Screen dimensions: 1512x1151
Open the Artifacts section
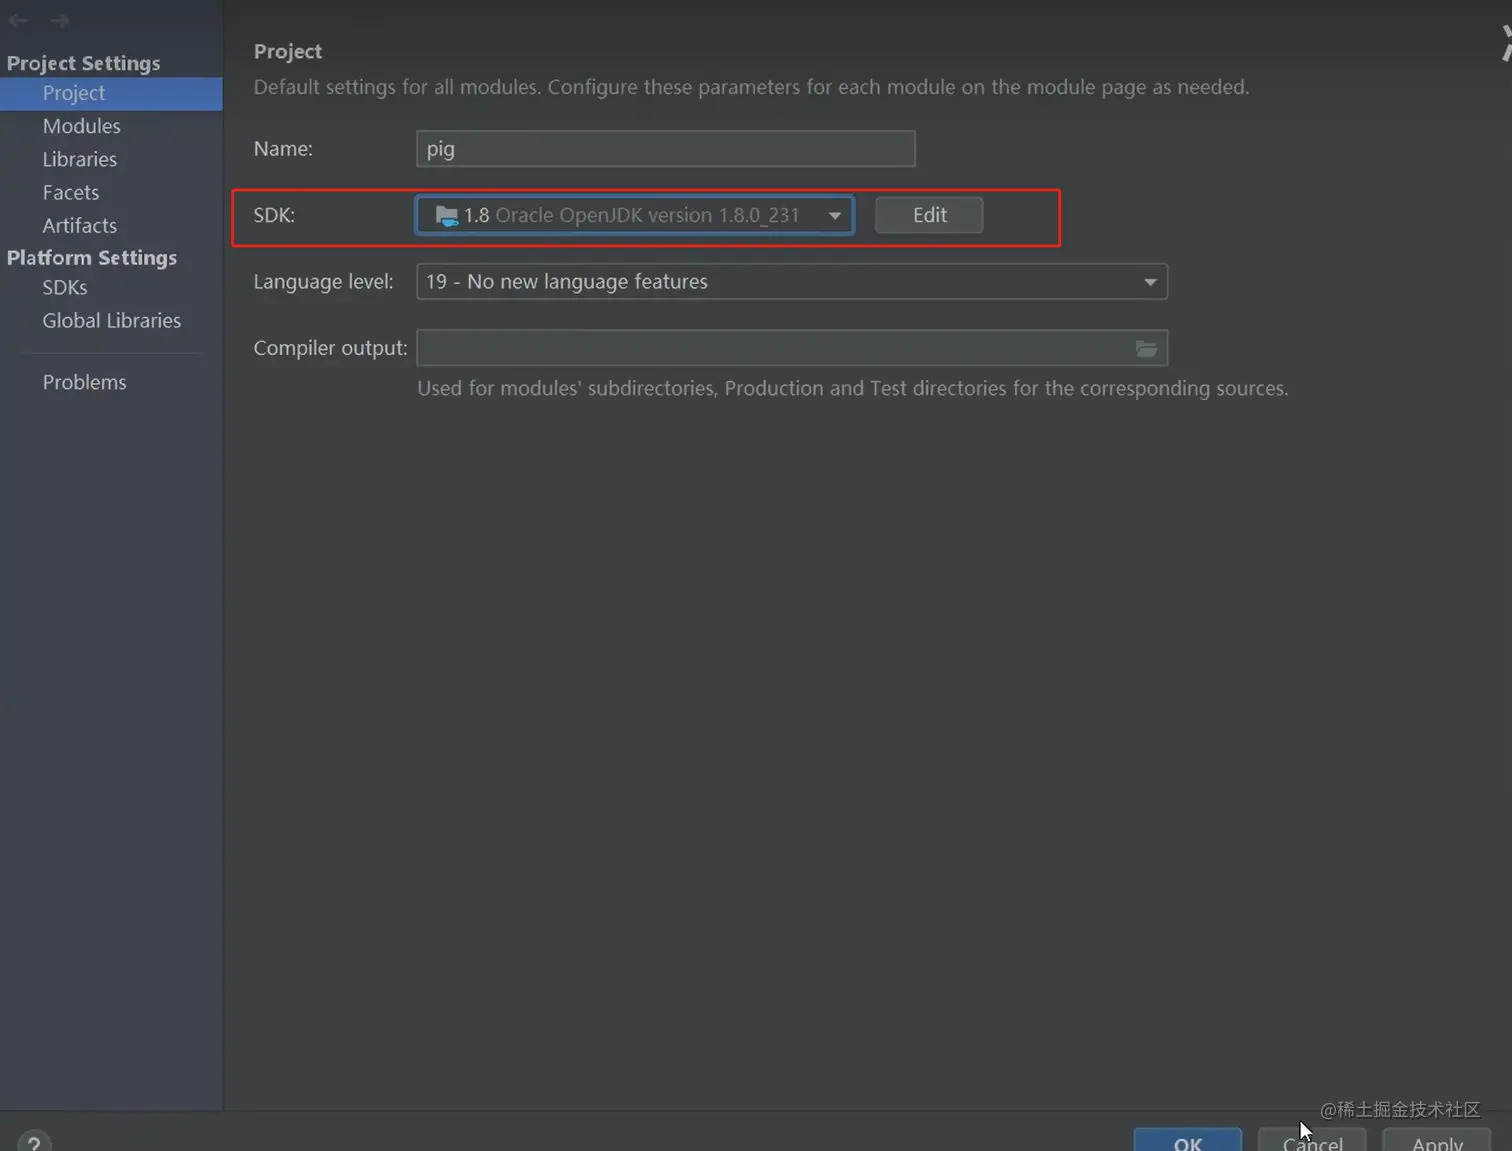[x=80, y=225]
